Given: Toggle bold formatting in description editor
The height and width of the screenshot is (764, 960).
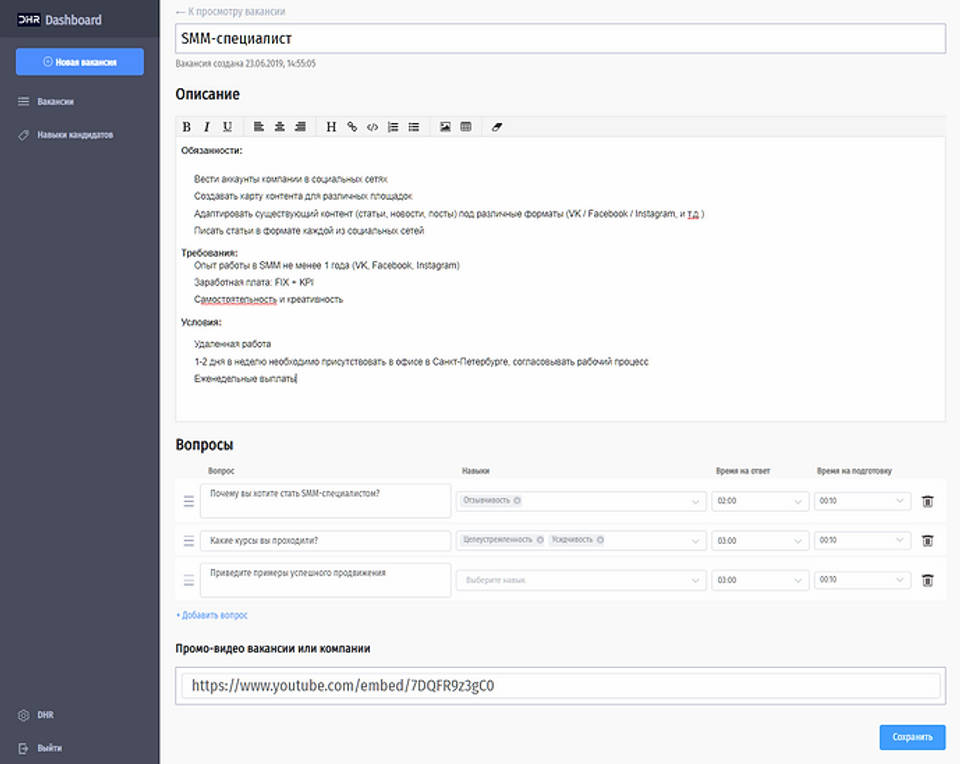Looking at the screenshot, I should point(187,127).
